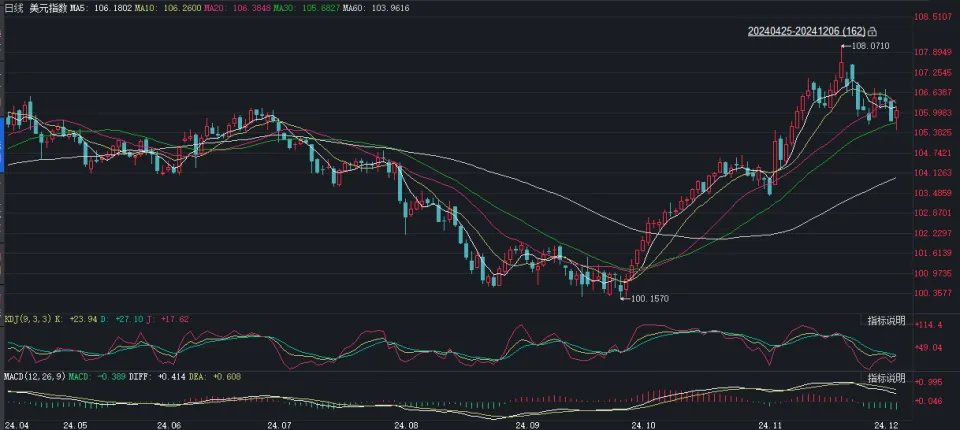Screen dimensions: 960x430
Task: Click 指标说明 button in MACD panel
Action: [885, 378]
